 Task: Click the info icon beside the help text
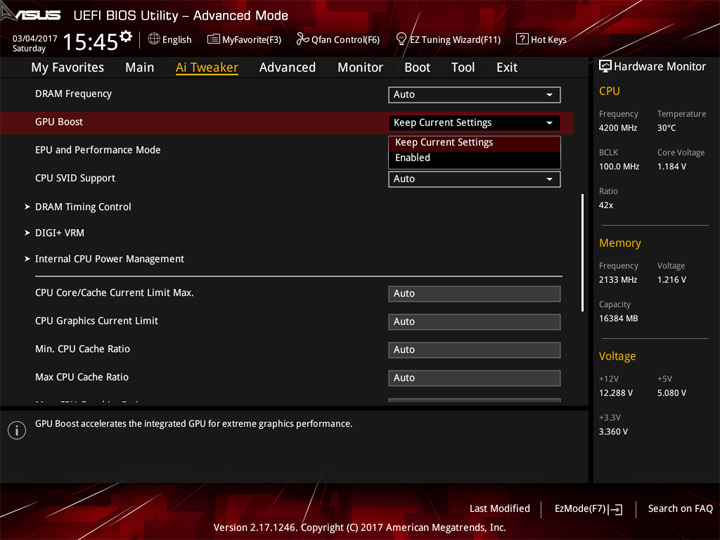[17, 430]
